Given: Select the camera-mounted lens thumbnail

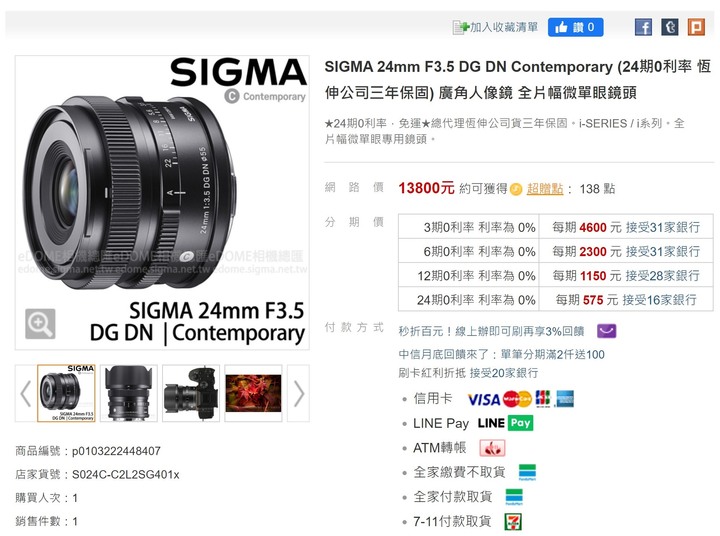Looking at the screenshot, I should coord(191,394).
